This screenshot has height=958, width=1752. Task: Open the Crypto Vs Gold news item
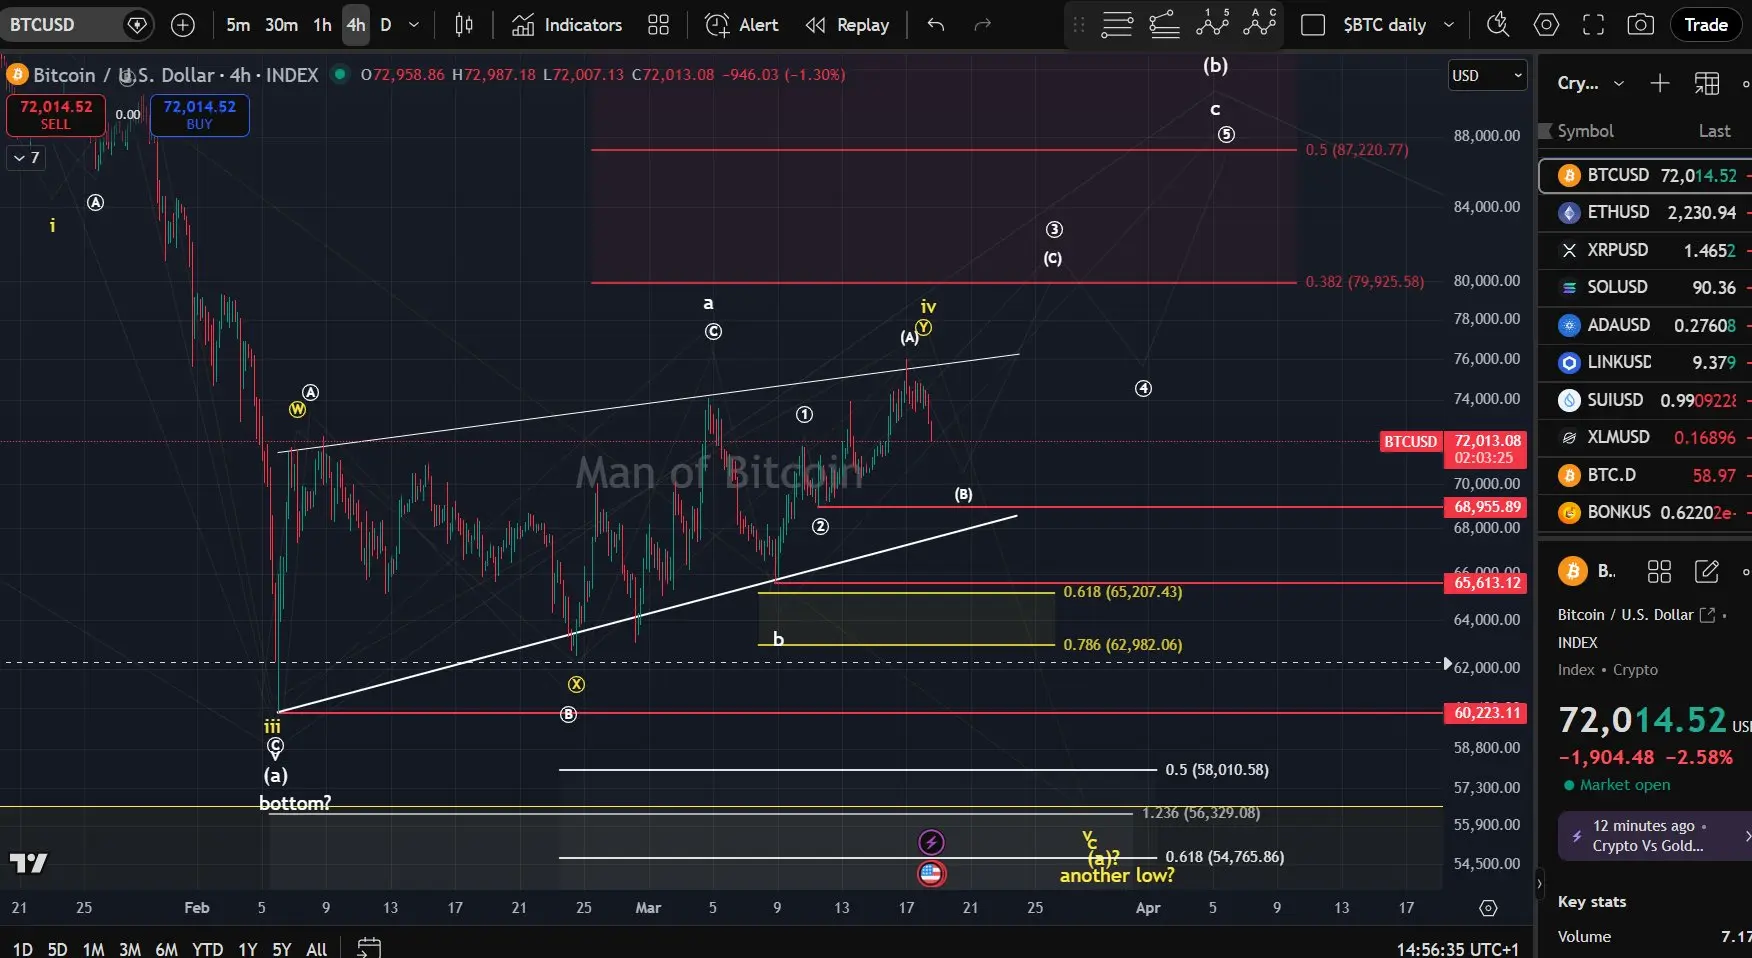[x=1655, y=836]
